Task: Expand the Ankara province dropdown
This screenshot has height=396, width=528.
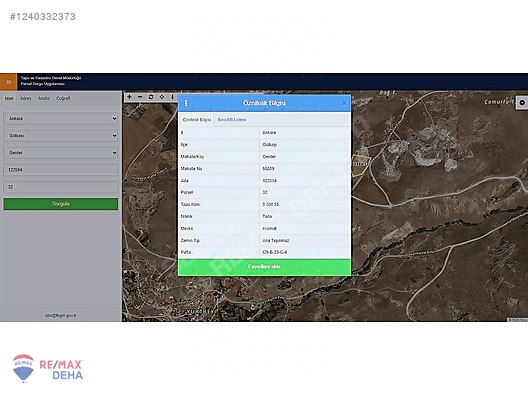Action: point(61,119)
